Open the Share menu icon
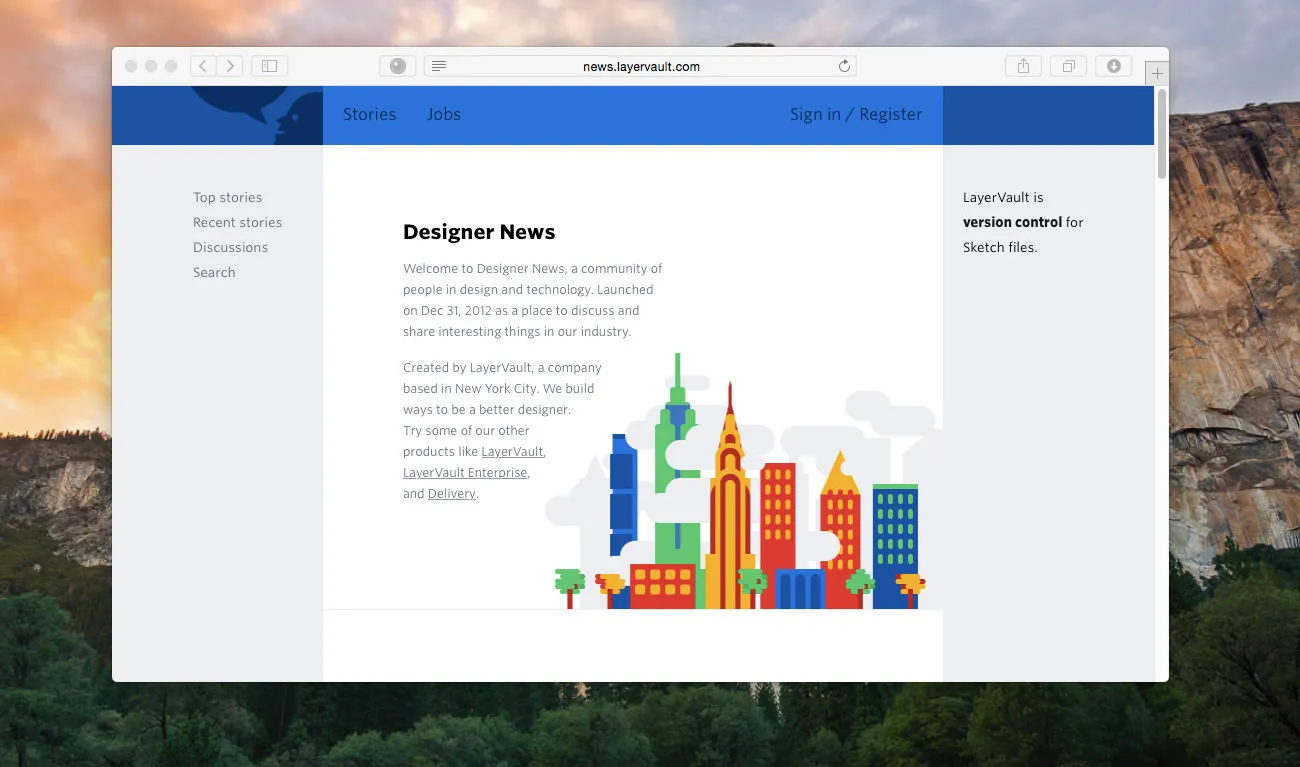1300x767 pixels. (x=1023, y=65)
